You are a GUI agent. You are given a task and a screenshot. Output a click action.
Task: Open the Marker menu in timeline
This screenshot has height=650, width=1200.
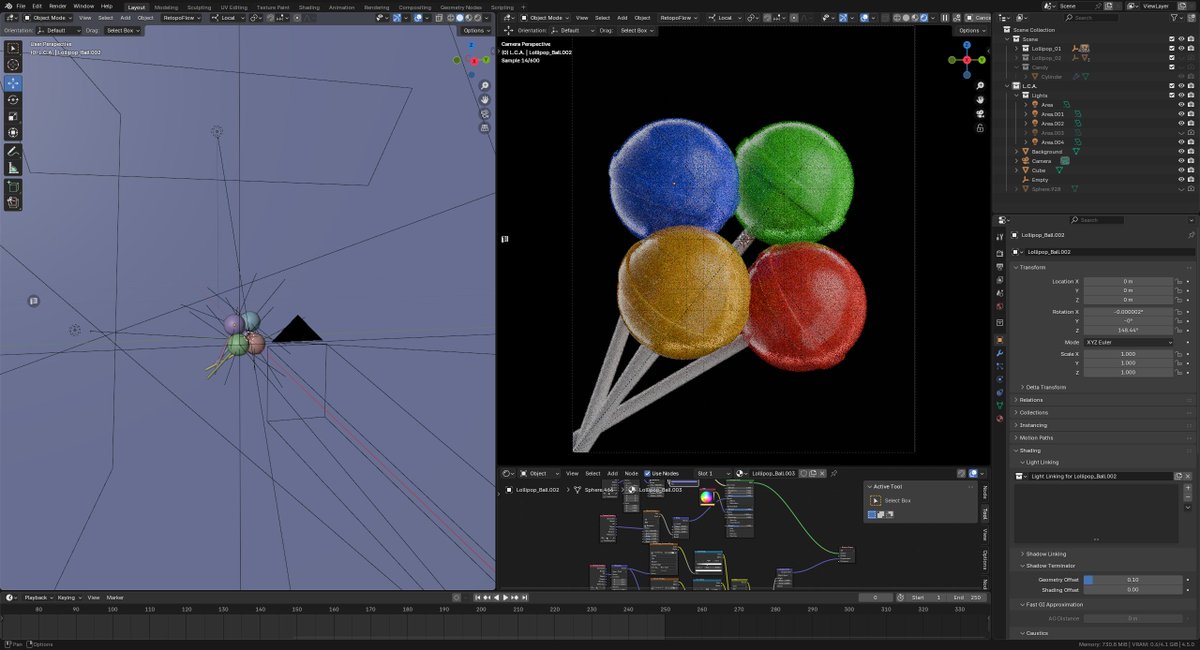click(x=115, y=597)
